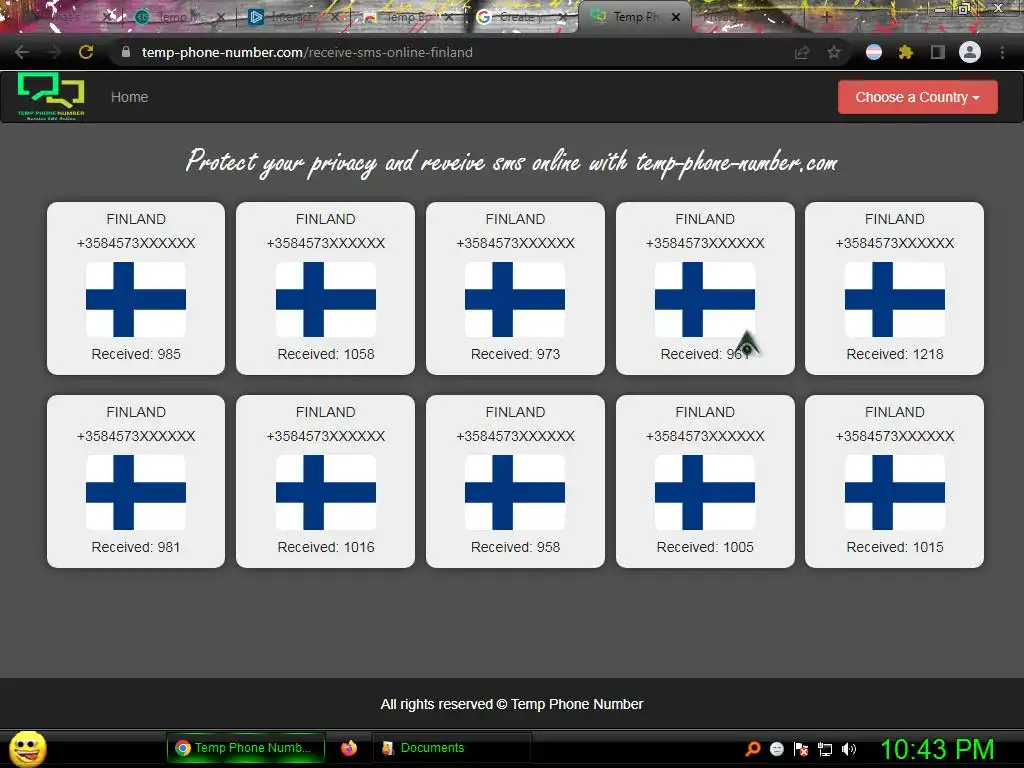The image size is (1024, 768).
Task: Go to the Home nav link
Action: (129, 97)
